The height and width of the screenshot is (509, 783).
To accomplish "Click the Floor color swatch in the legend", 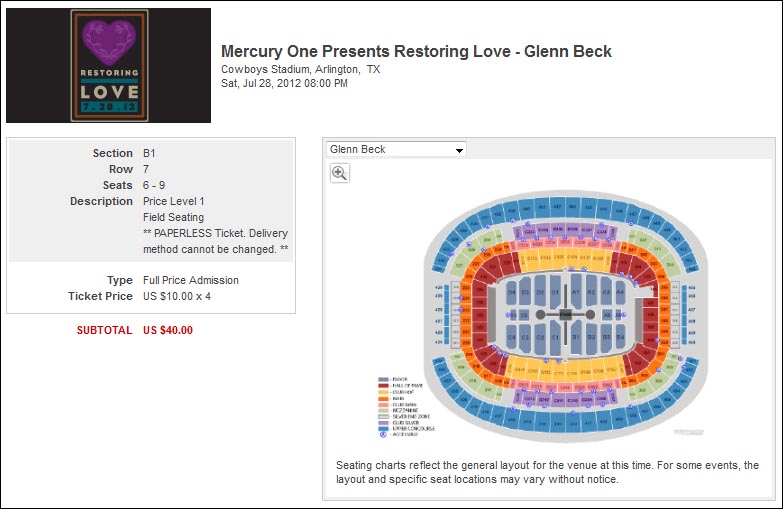I will tap(382, 379).
